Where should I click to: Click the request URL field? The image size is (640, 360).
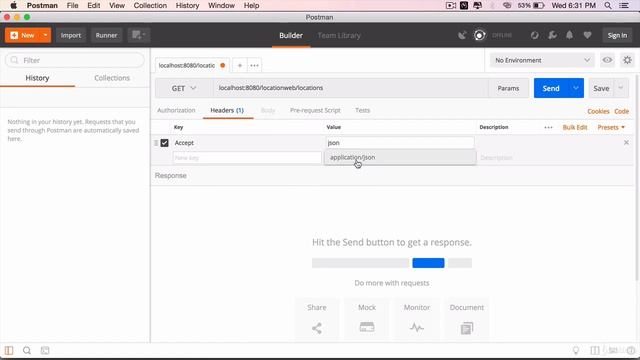pyautogui.click(x=351, y=88)
